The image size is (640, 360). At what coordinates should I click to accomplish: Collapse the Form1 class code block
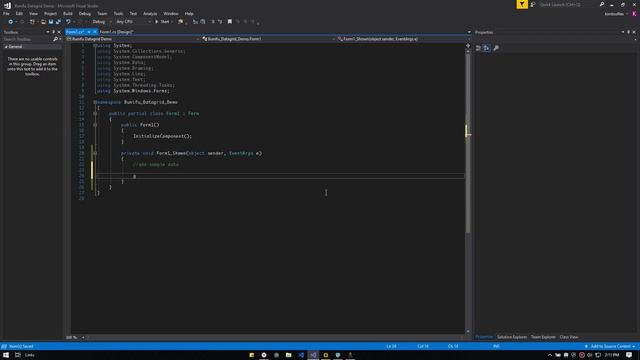click(x=95, y=114)
